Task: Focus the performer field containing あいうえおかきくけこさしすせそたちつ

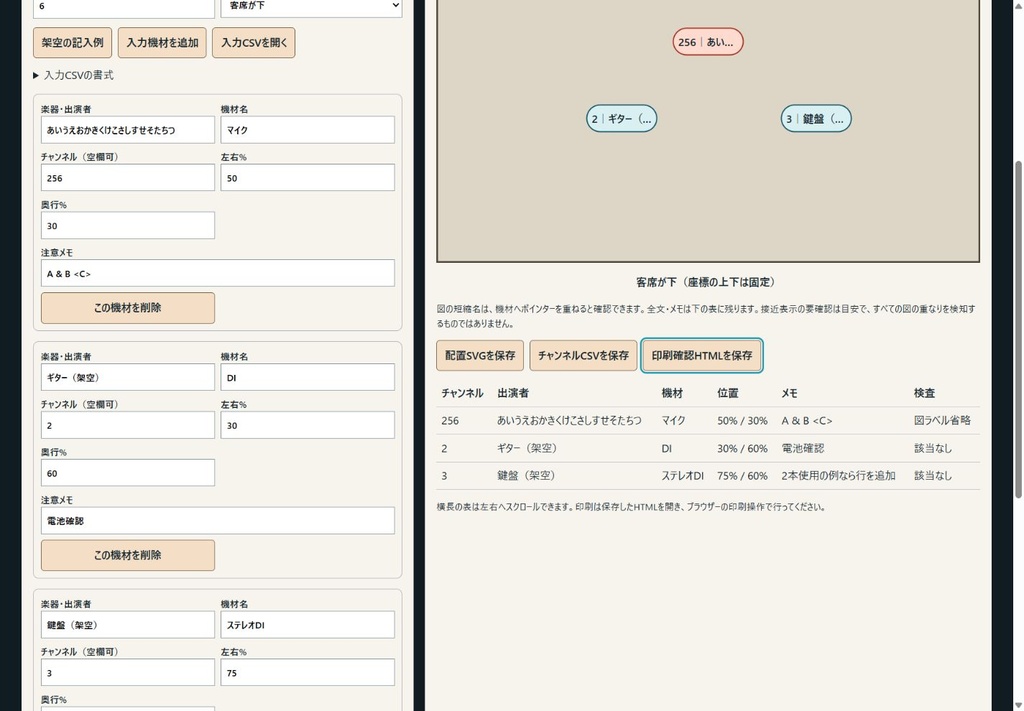Action: pos(128,130)
